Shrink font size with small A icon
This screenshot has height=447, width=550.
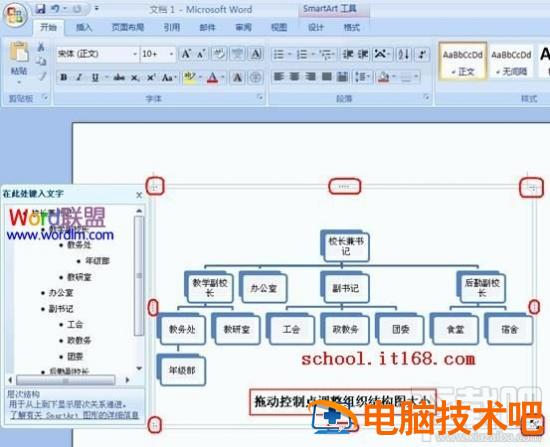(201, 54)
